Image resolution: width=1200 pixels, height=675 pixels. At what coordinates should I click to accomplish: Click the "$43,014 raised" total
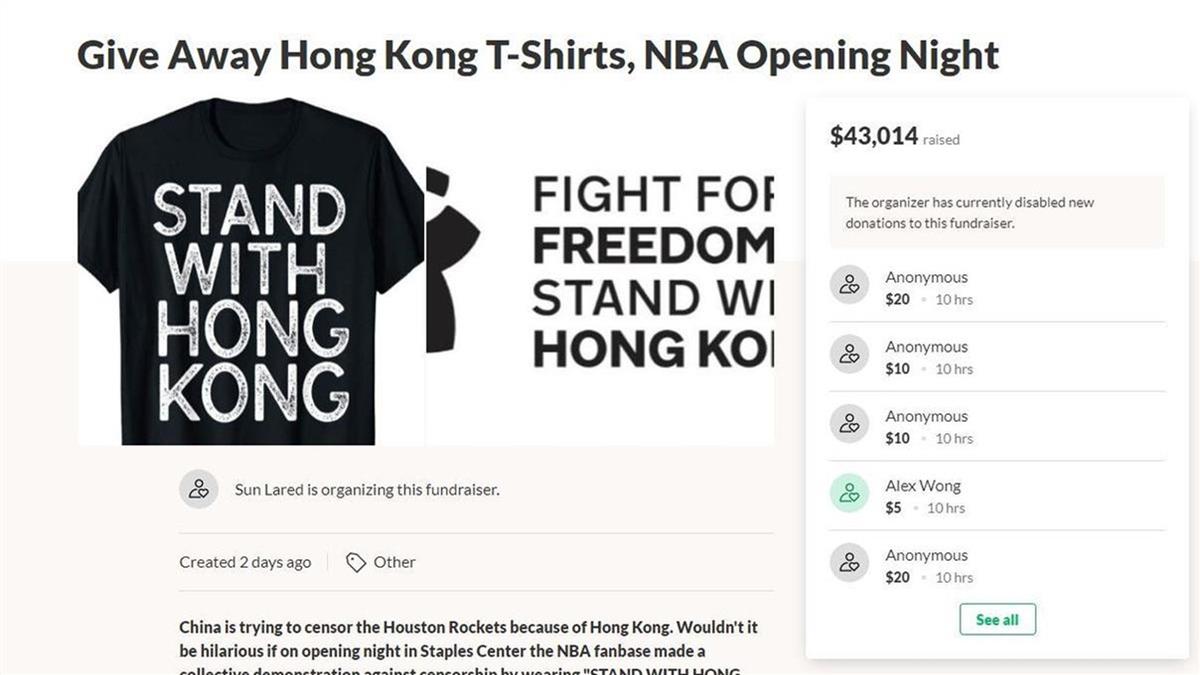pos(894,137)
